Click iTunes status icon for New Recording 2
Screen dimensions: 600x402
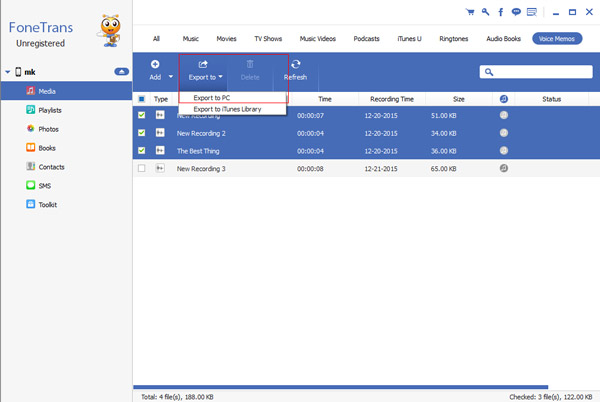tap(504, 133)
